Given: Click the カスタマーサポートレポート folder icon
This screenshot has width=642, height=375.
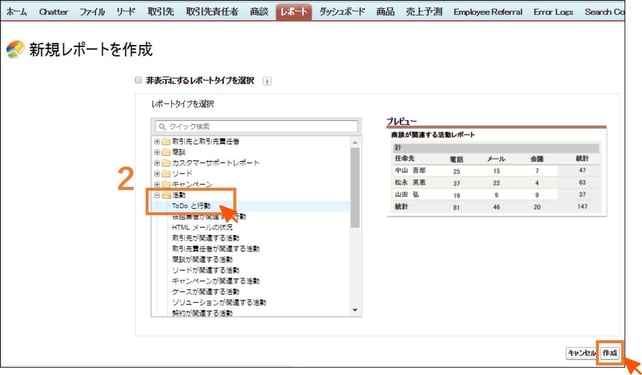Looking at the screenshot, I should point(166,163).
